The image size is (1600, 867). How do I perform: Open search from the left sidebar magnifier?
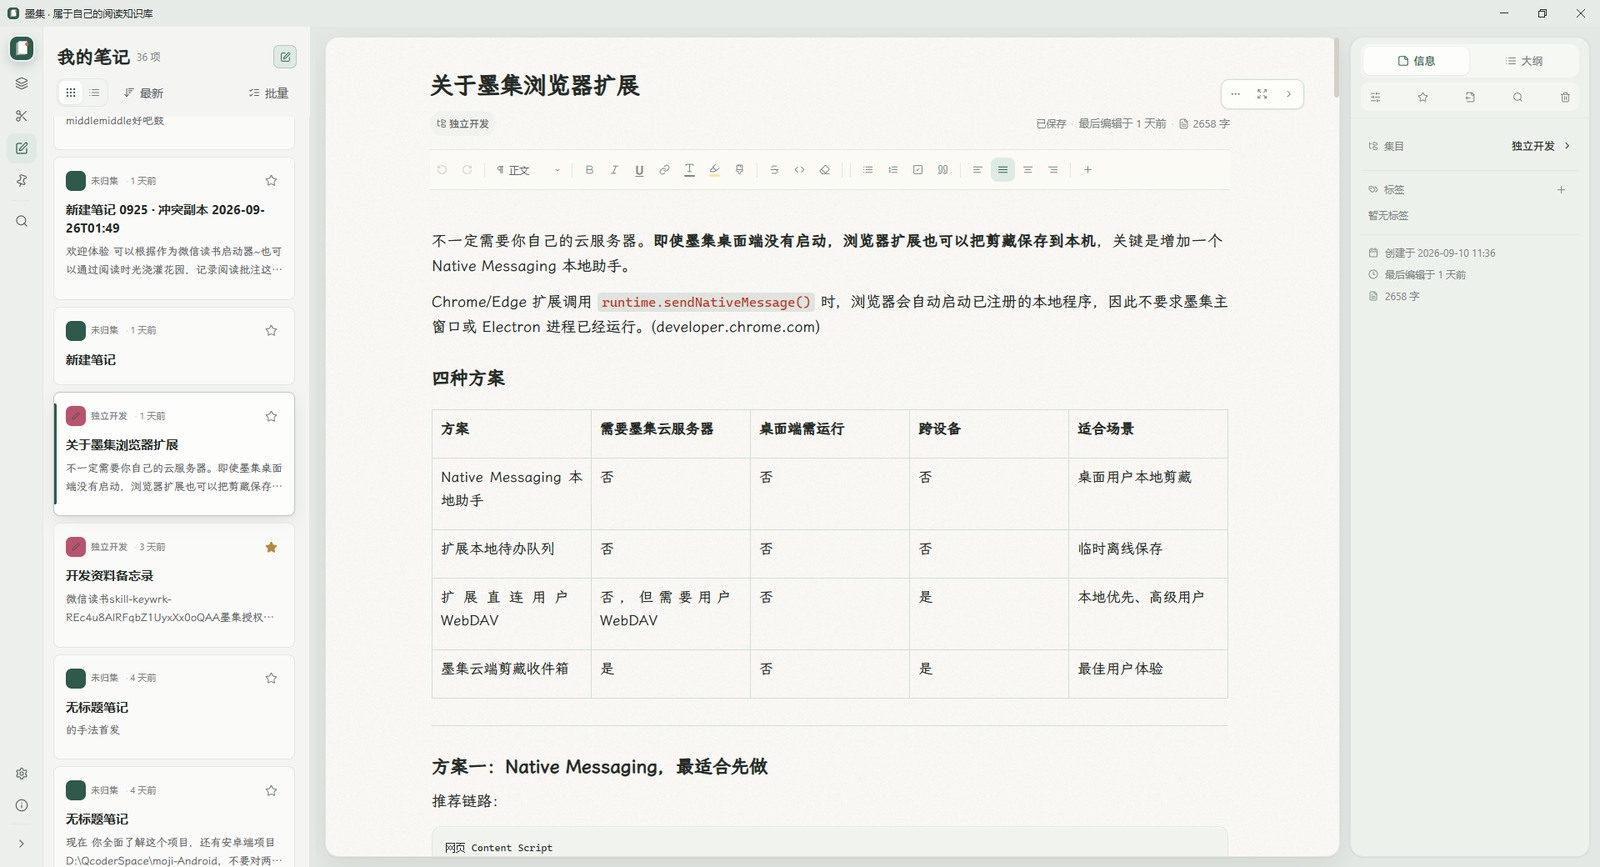(x=21, y=221)
